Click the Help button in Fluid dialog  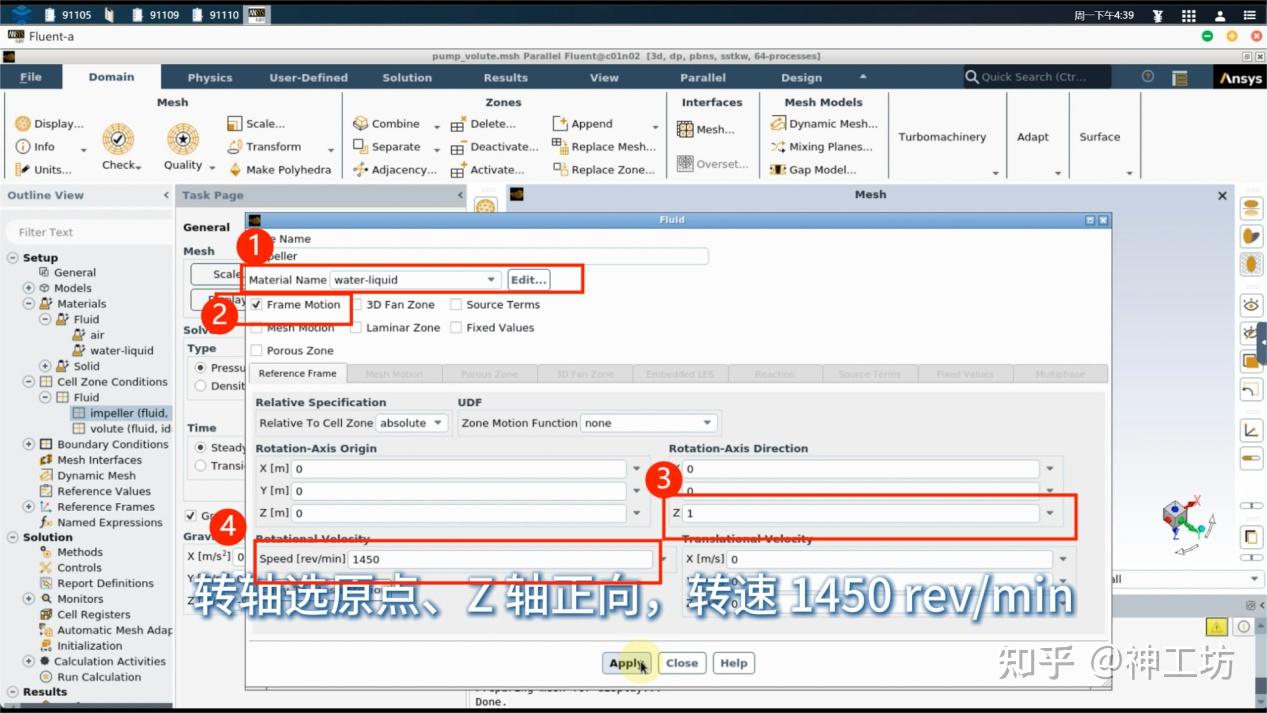point(734,663)
